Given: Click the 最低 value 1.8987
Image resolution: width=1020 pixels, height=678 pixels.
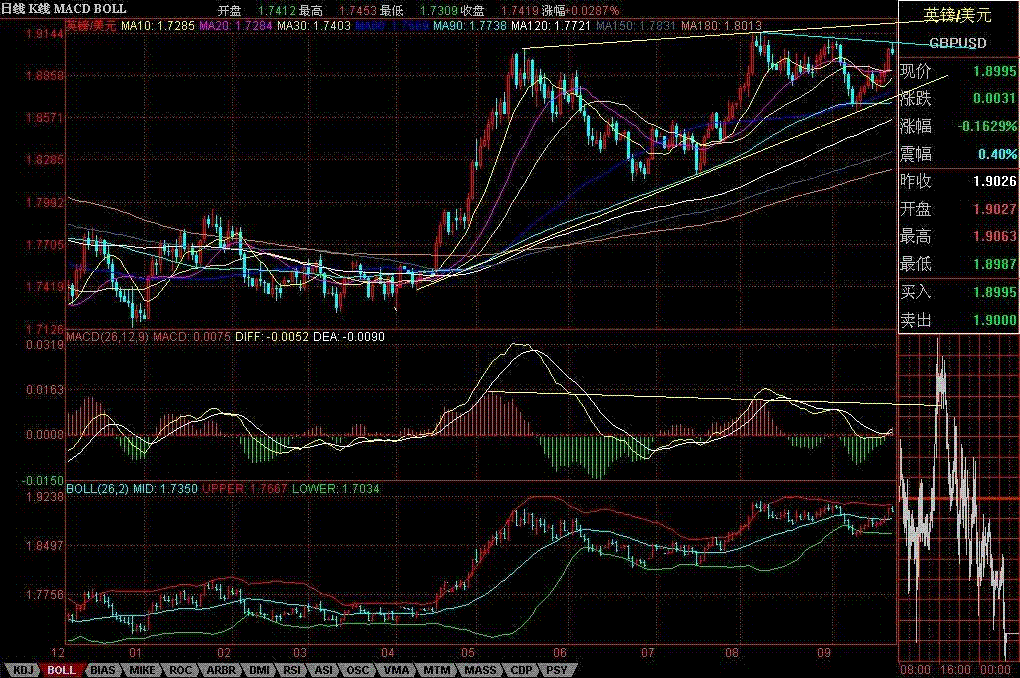Looking at the screenshot, I should 994,264.
